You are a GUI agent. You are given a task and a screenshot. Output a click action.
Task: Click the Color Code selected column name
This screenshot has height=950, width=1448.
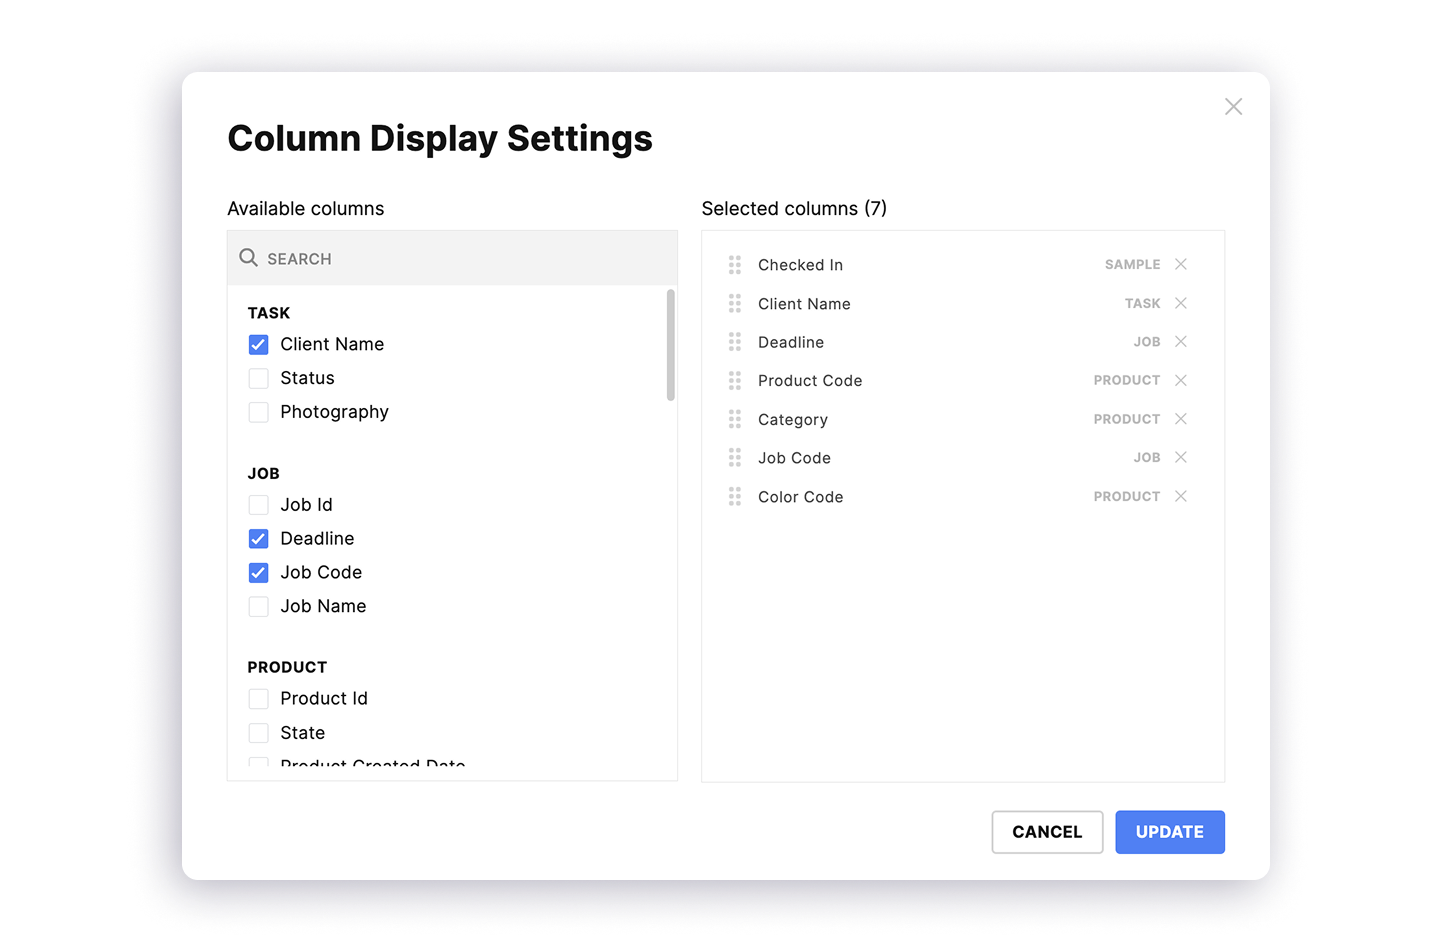[801, 497]
